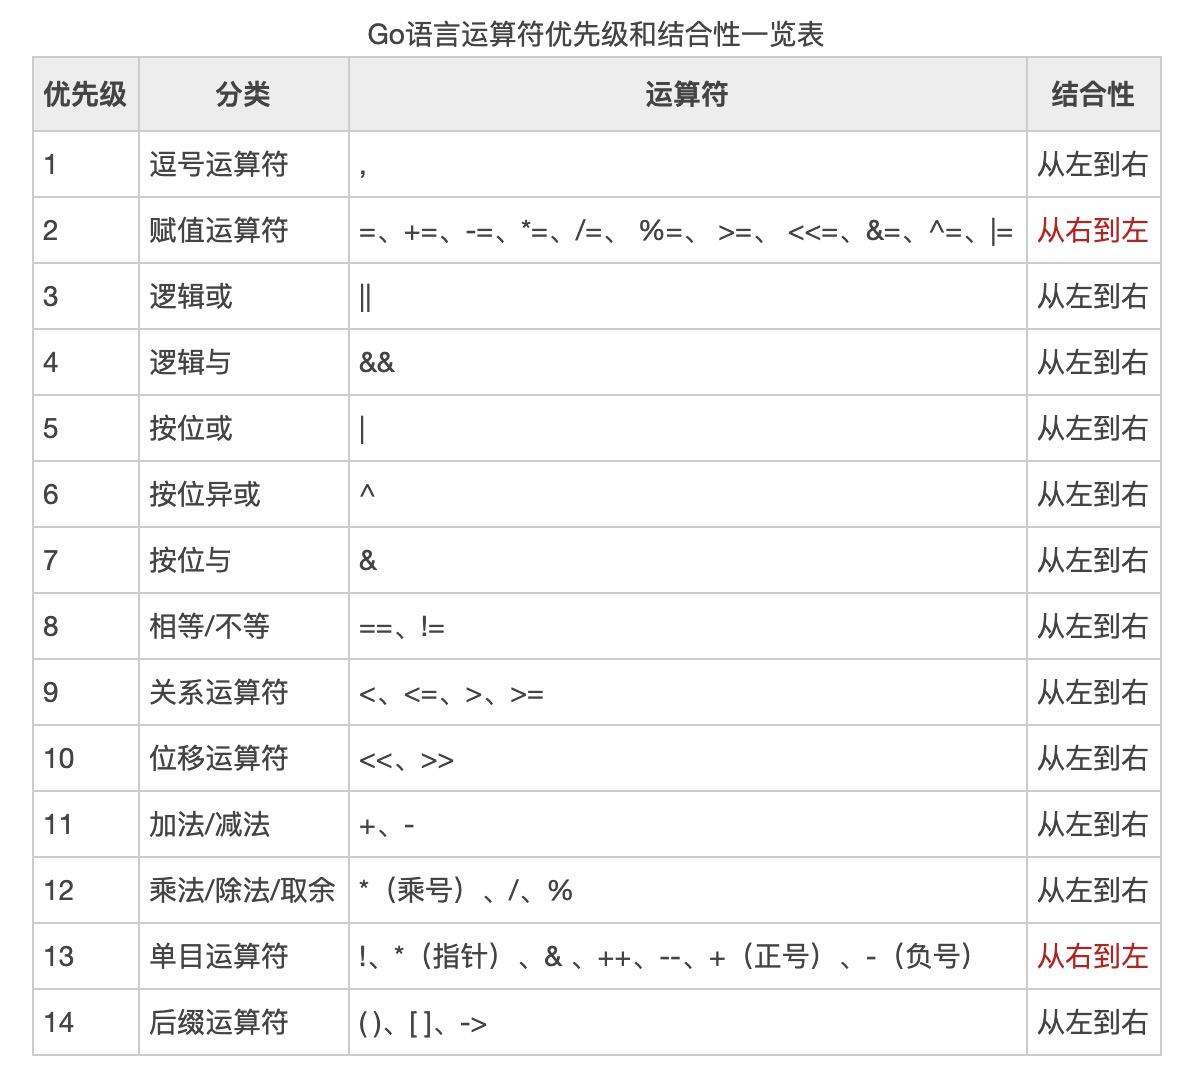The height and width of the screenshot is (1074, 1182).
Task: Click the assignment operators cell containing '+='
Action: (x=687, y=231)
